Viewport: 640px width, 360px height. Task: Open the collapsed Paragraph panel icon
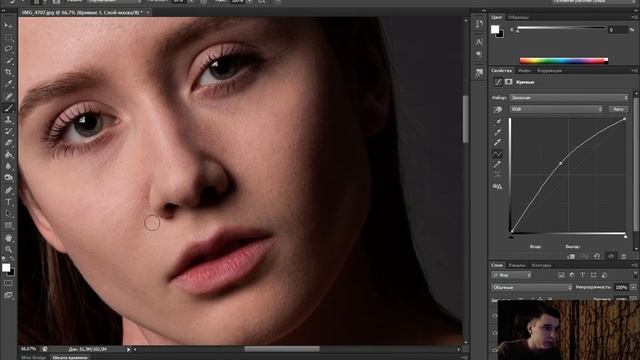click(x=479, y=54)
